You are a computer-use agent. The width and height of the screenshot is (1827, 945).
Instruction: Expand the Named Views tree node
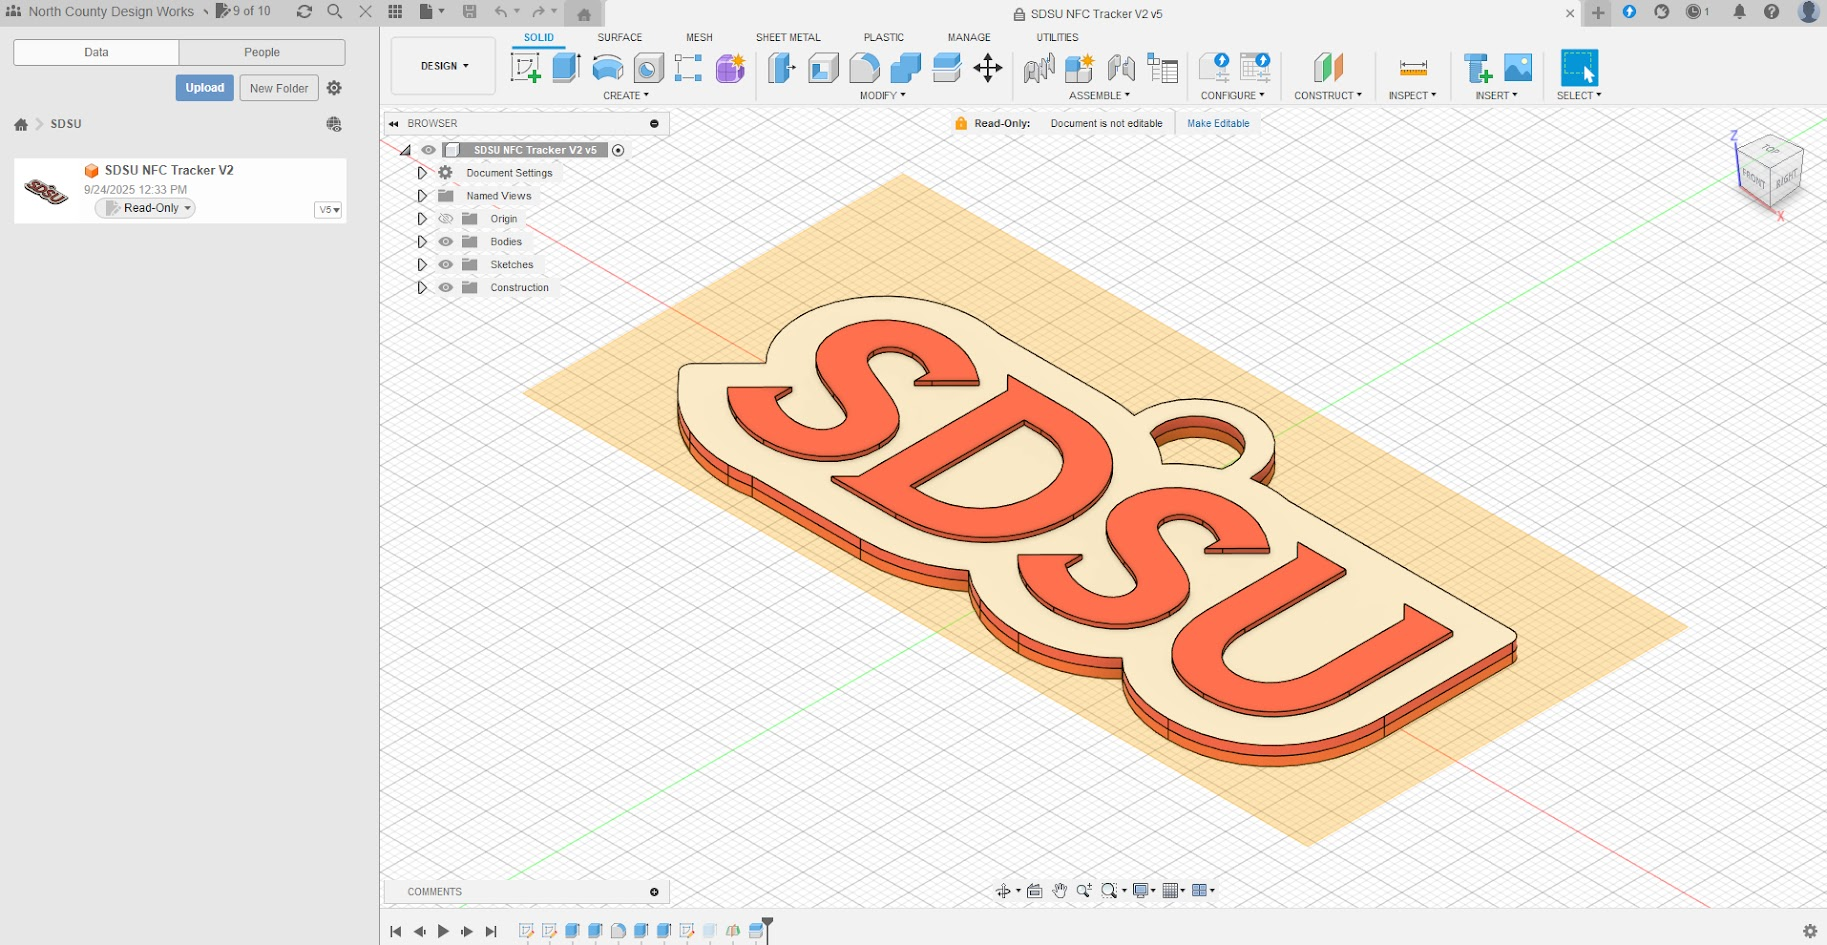pos(422,196)
